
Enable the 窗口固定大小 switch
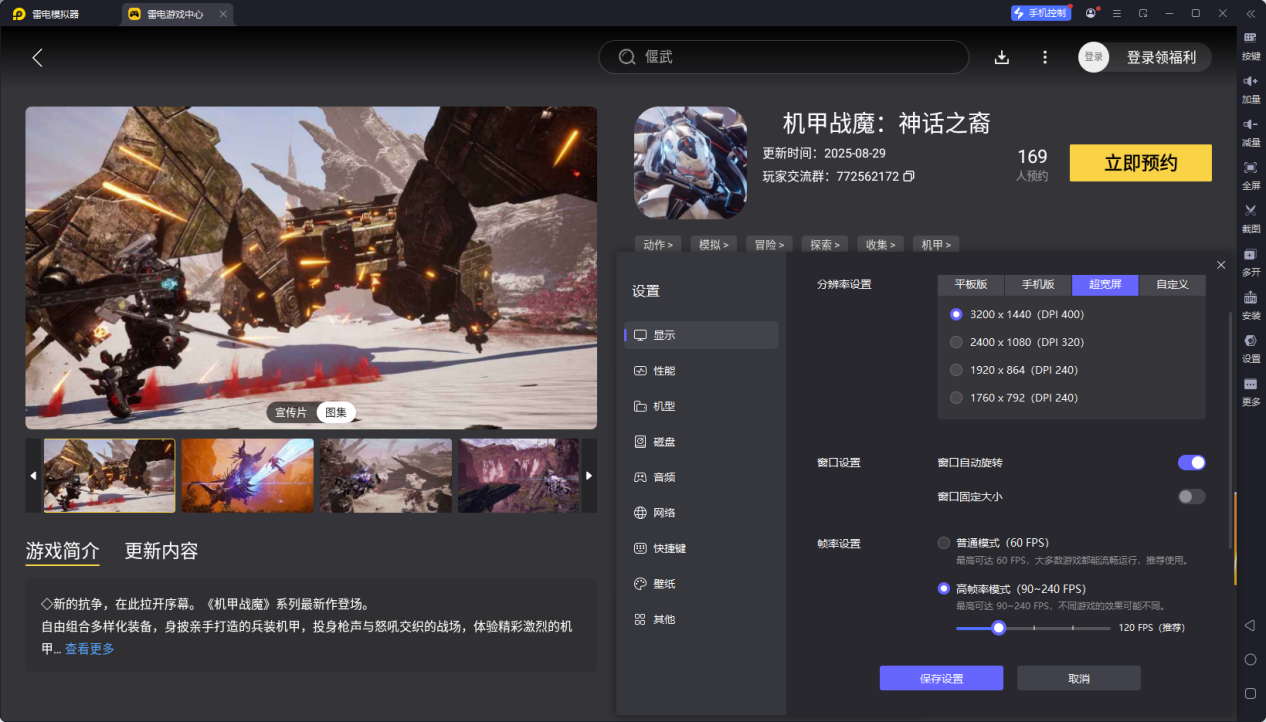click(x=1191, y=497)
